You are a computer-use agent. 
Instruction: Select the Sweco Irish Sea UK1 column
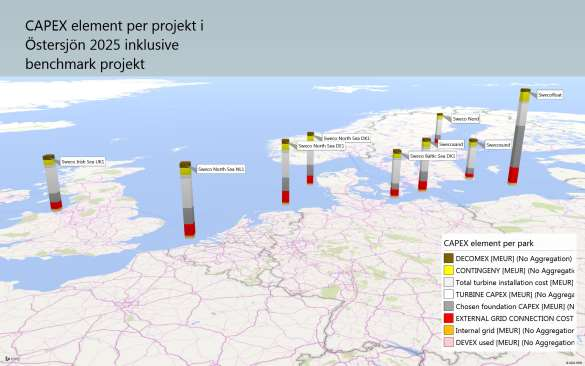(x=52, y=182)
